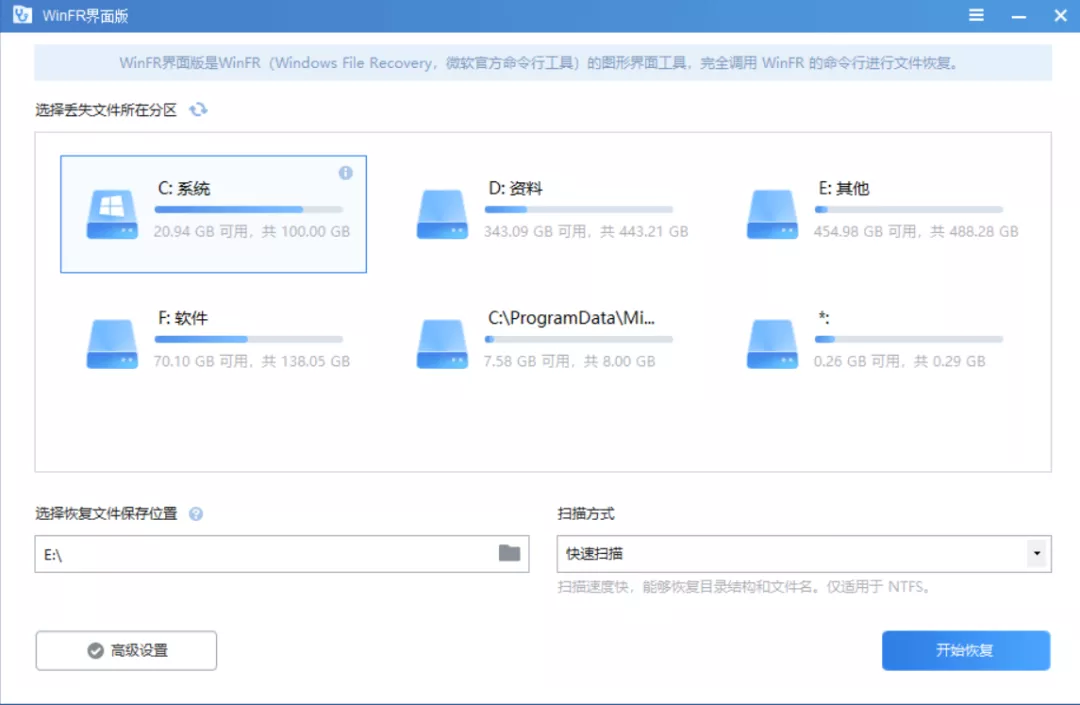Click the E: 其他 label
Screen dimensions: 1080x705
coord(844,188)
